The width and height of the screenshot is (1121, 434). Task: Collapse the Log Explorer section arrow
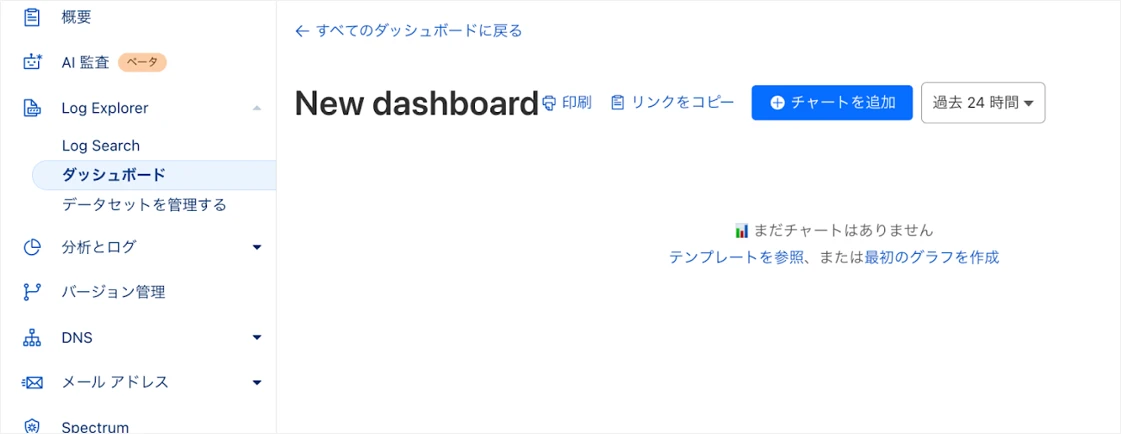(x=257, y=108)
